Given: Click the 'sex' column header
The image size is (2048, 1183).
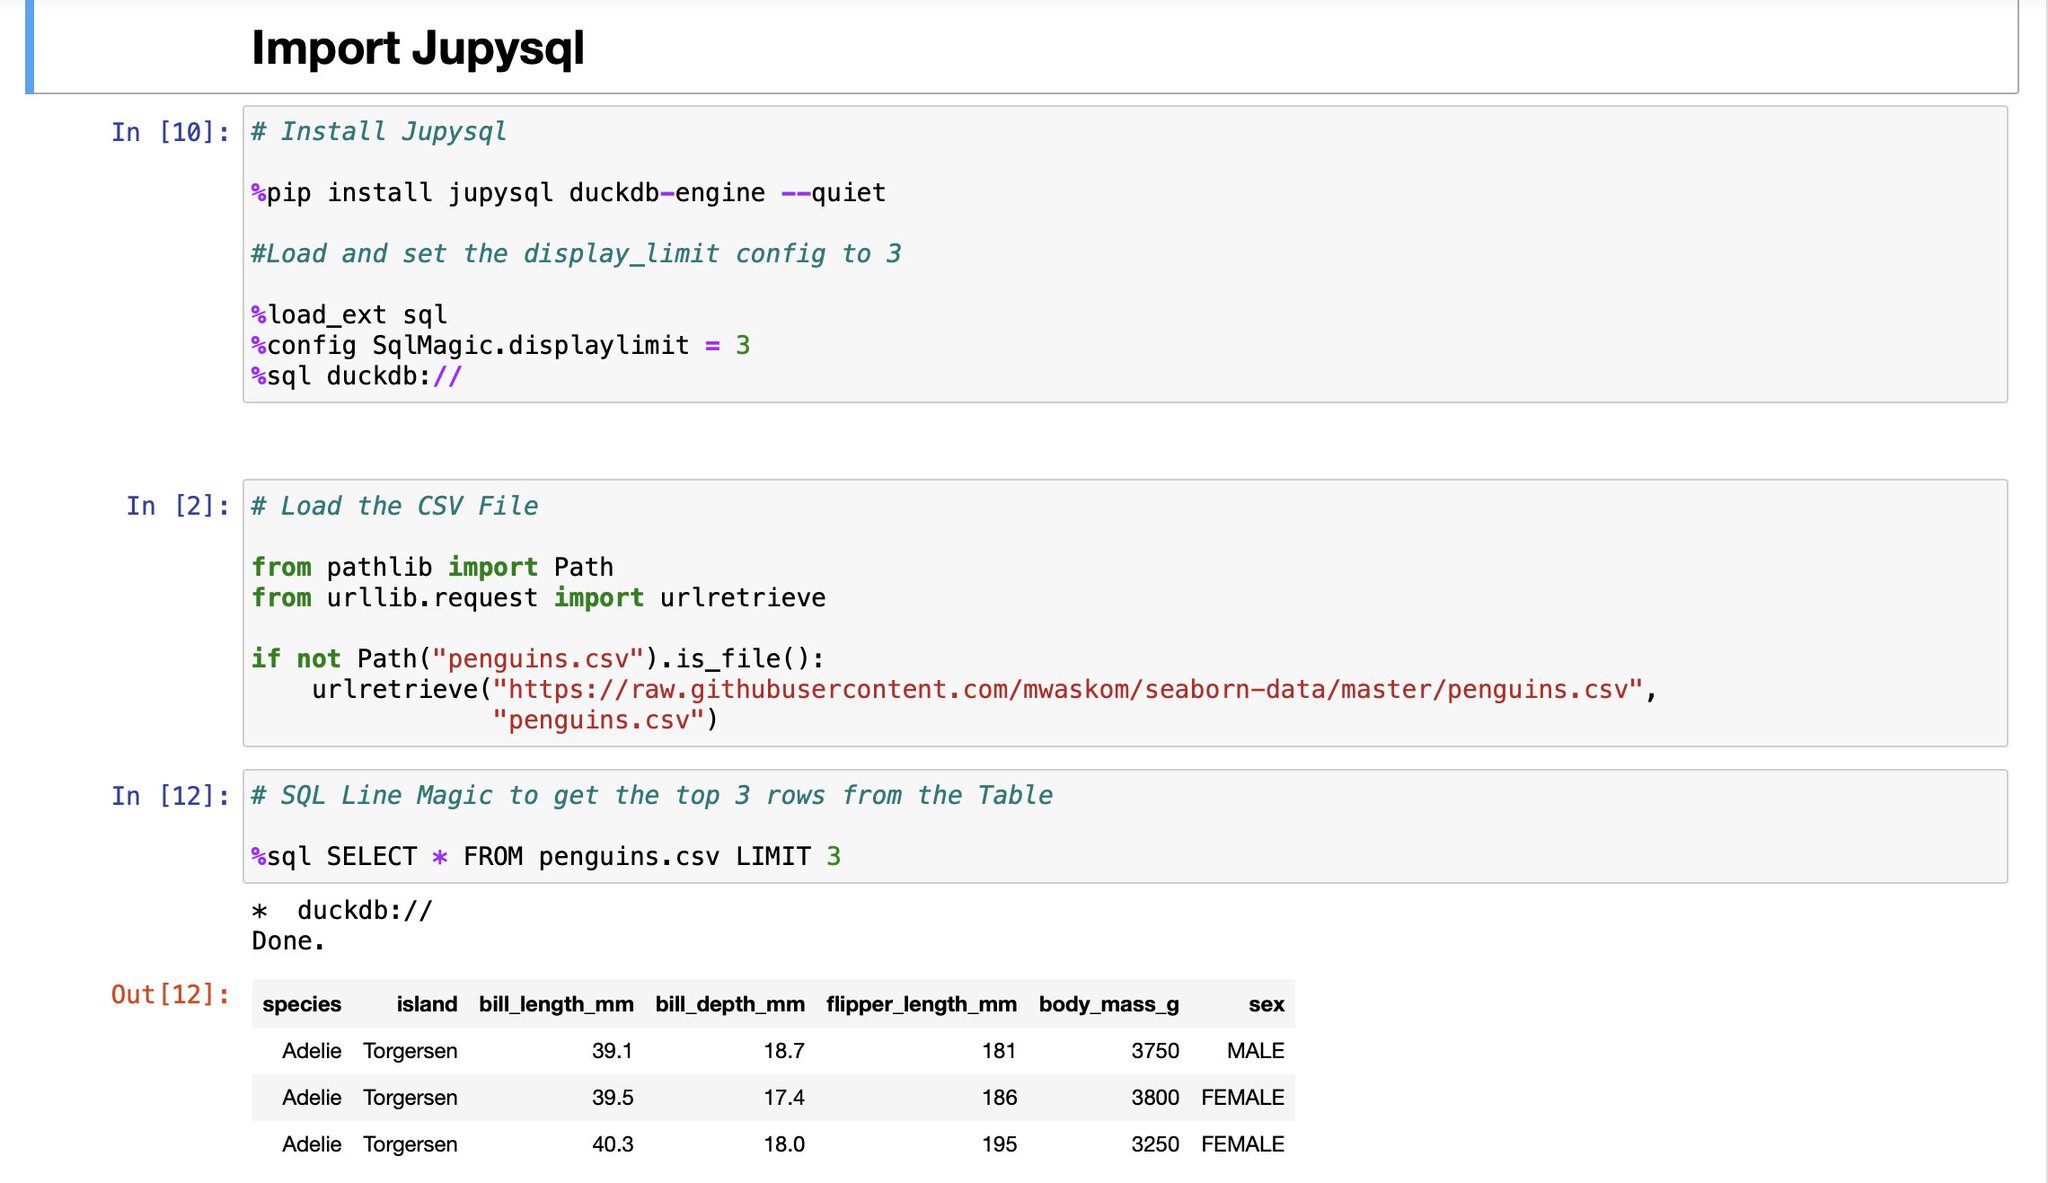Looking at the screenshot, I should 1266,1004.
